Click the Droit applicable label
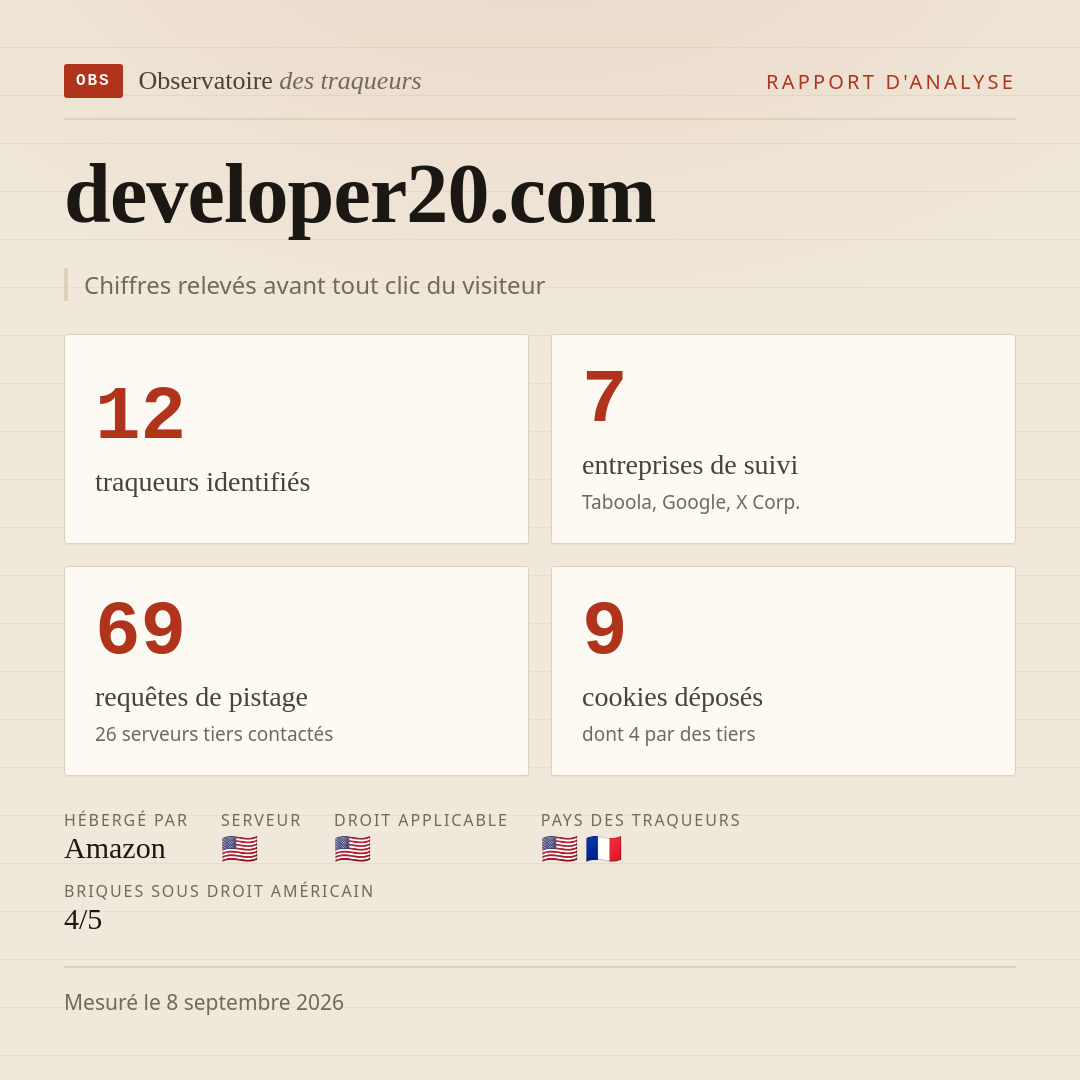Screen dimensions: 1080x1080 421,820
